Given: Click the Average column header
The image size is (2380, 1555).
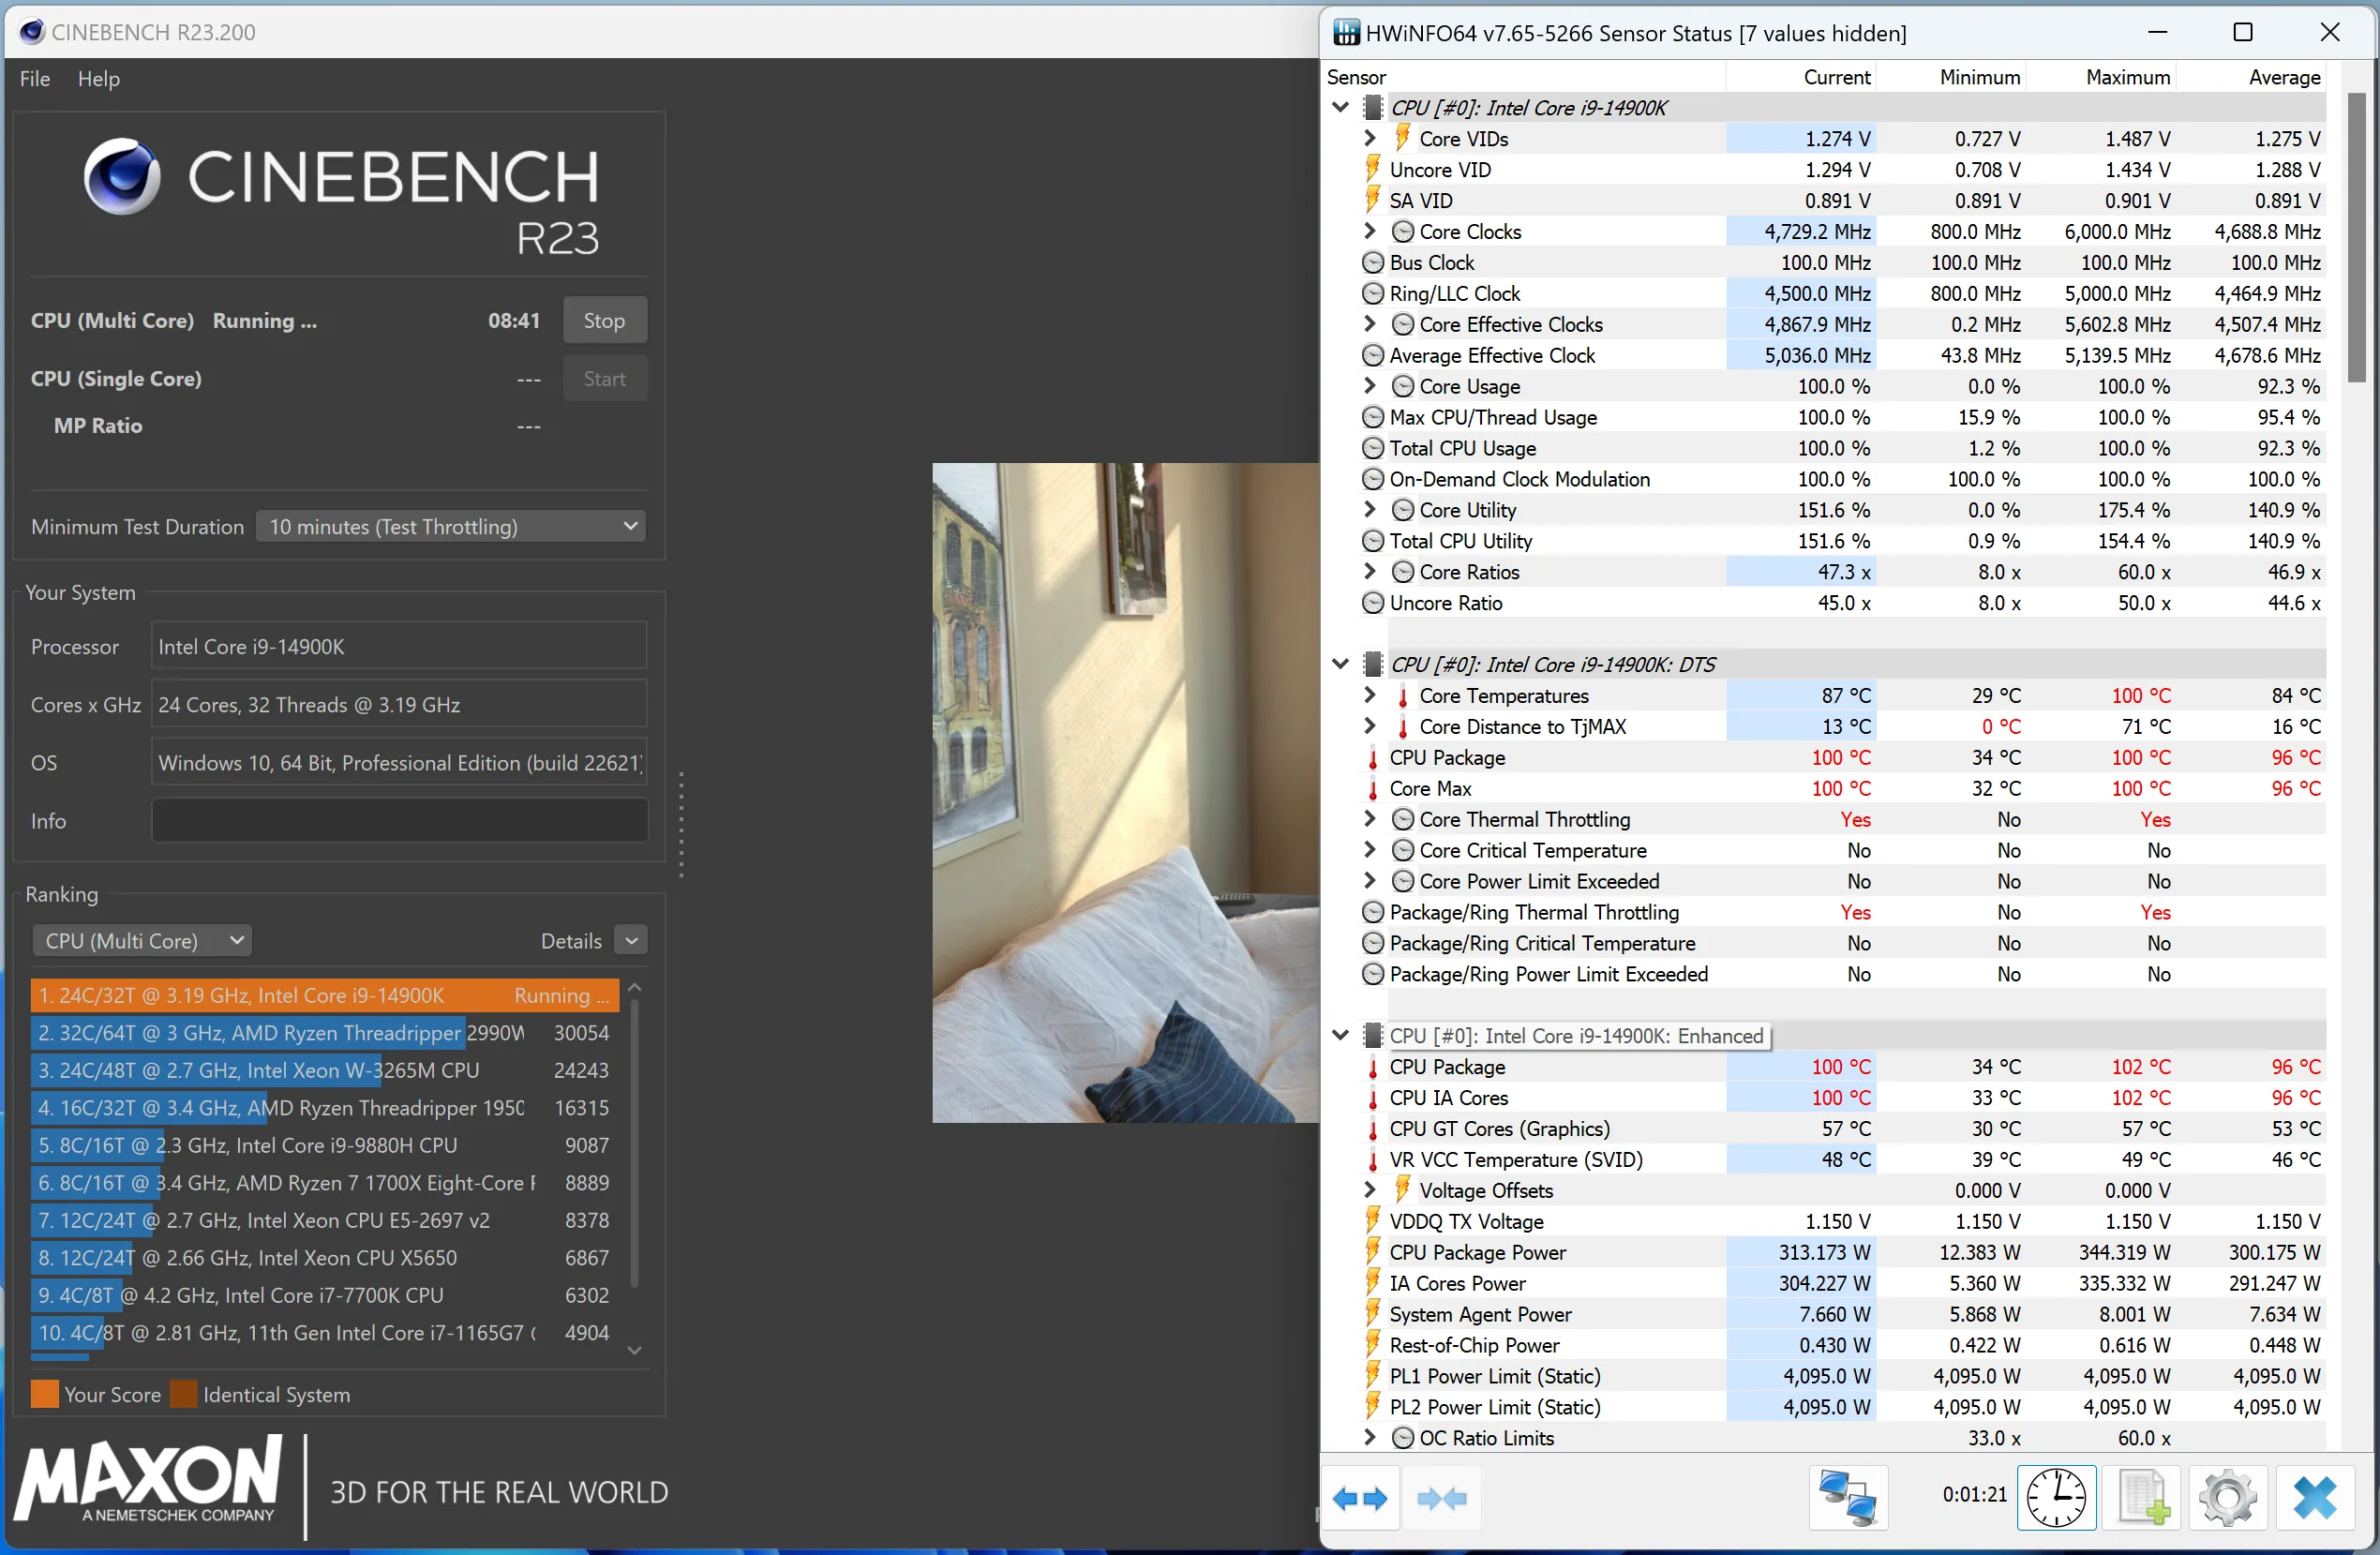Looking at the screenshot, I should pos(2283,77).
